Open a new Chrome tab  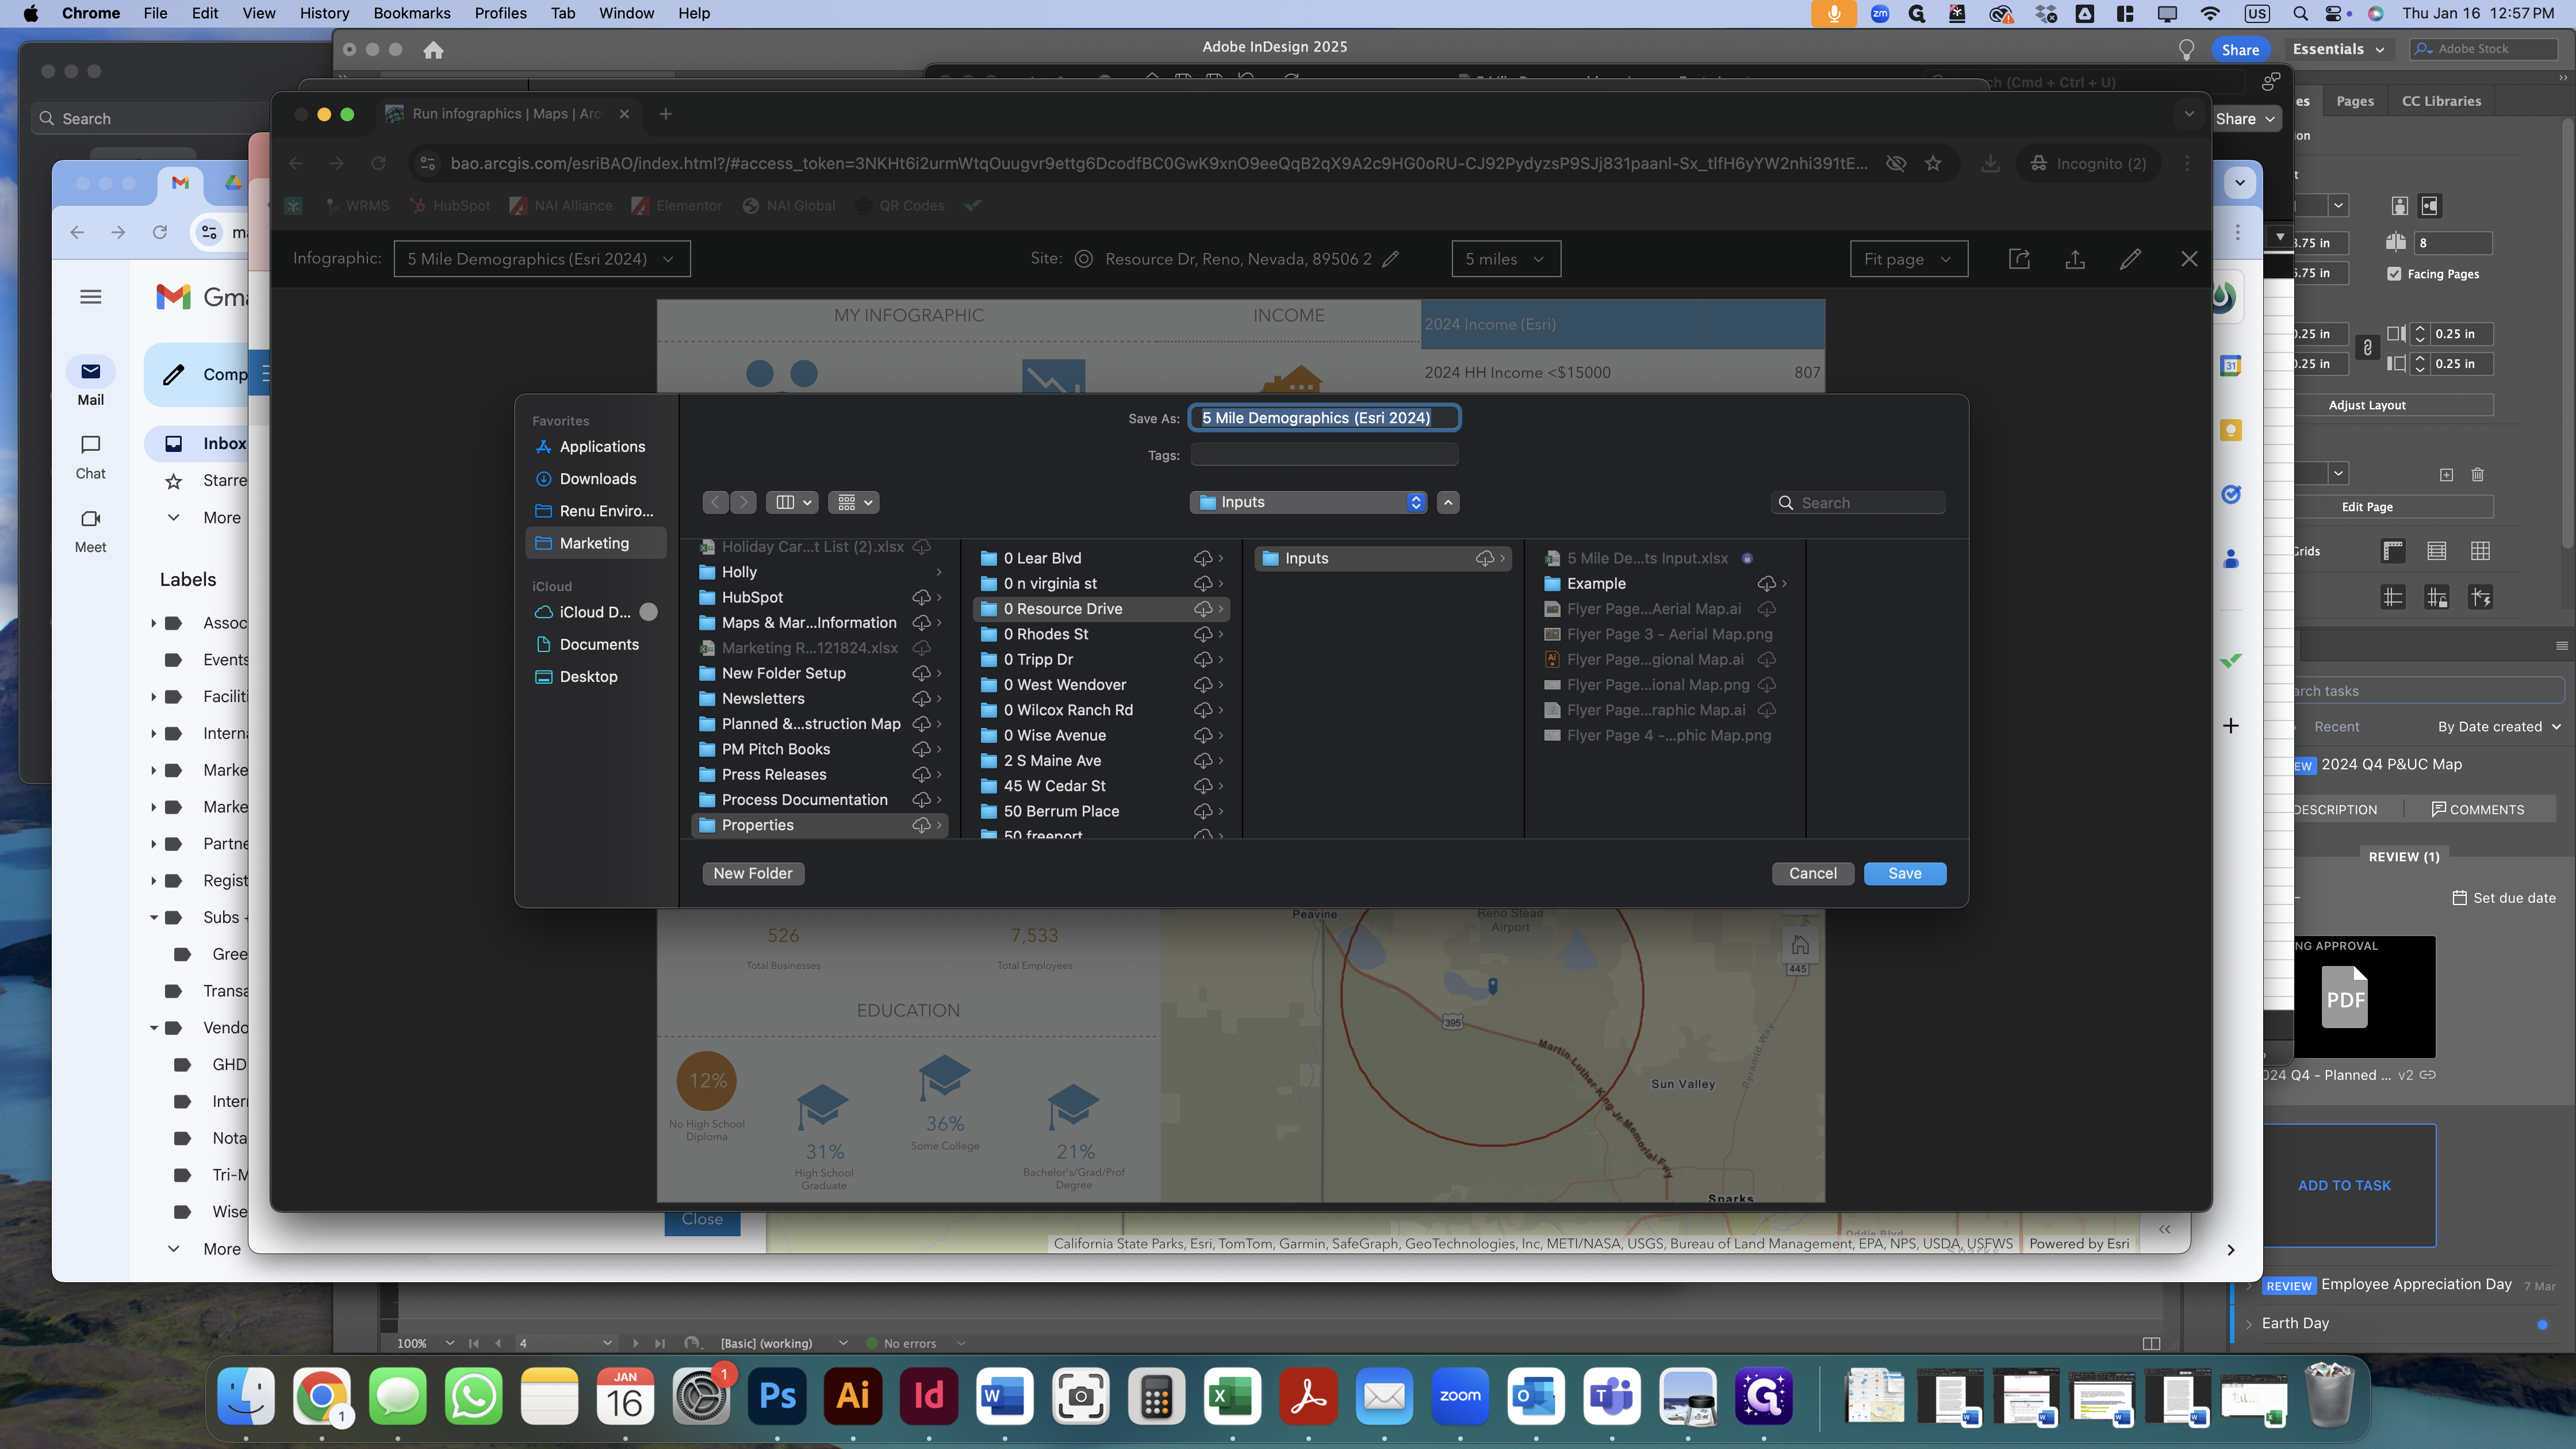point(665,114)
